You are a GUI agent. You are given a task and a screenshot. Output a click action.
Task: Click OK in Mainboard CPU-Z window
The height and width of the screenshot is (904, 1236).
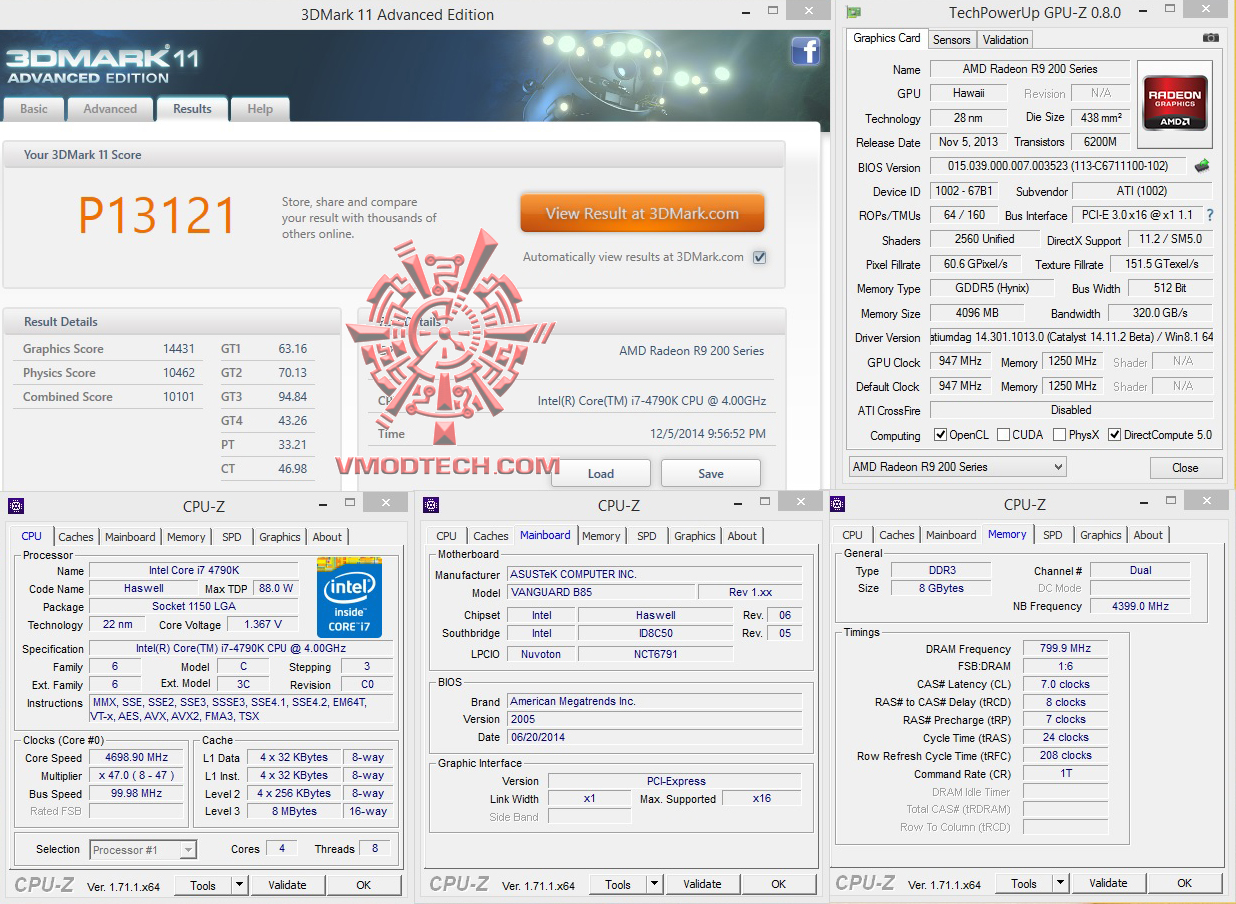[779, 884]
